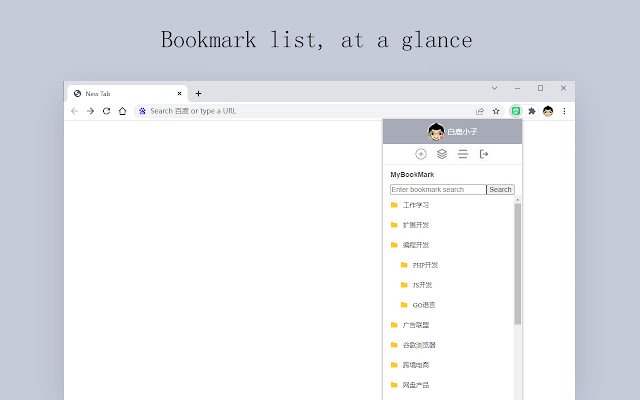The width and height of the screenshot is (640, 400).
Task: Click the add bookmark plus icon
Action: tap(421, 154)
